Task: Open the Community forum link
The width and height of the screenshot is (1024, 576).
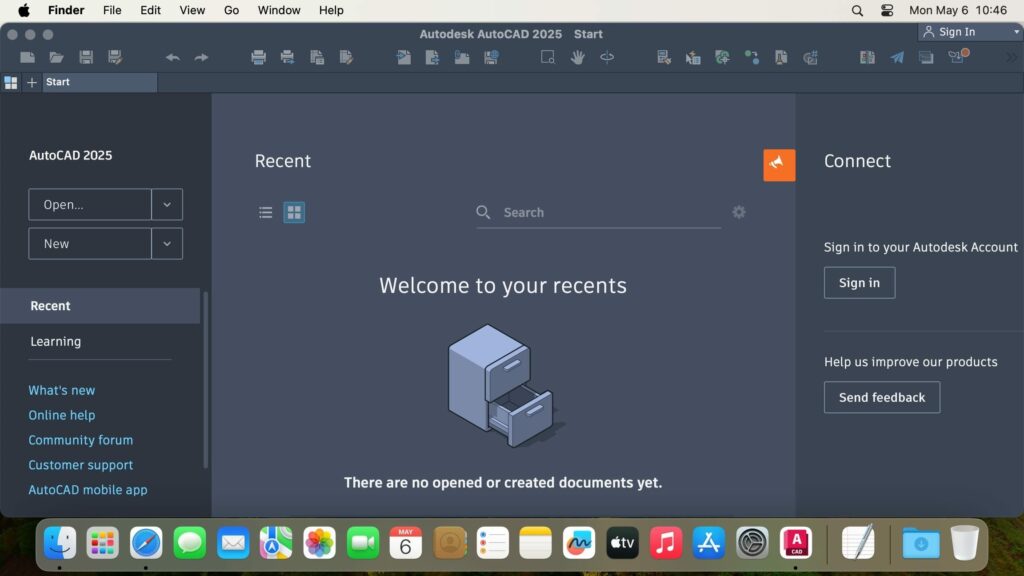Action: [x=80, y=440]
